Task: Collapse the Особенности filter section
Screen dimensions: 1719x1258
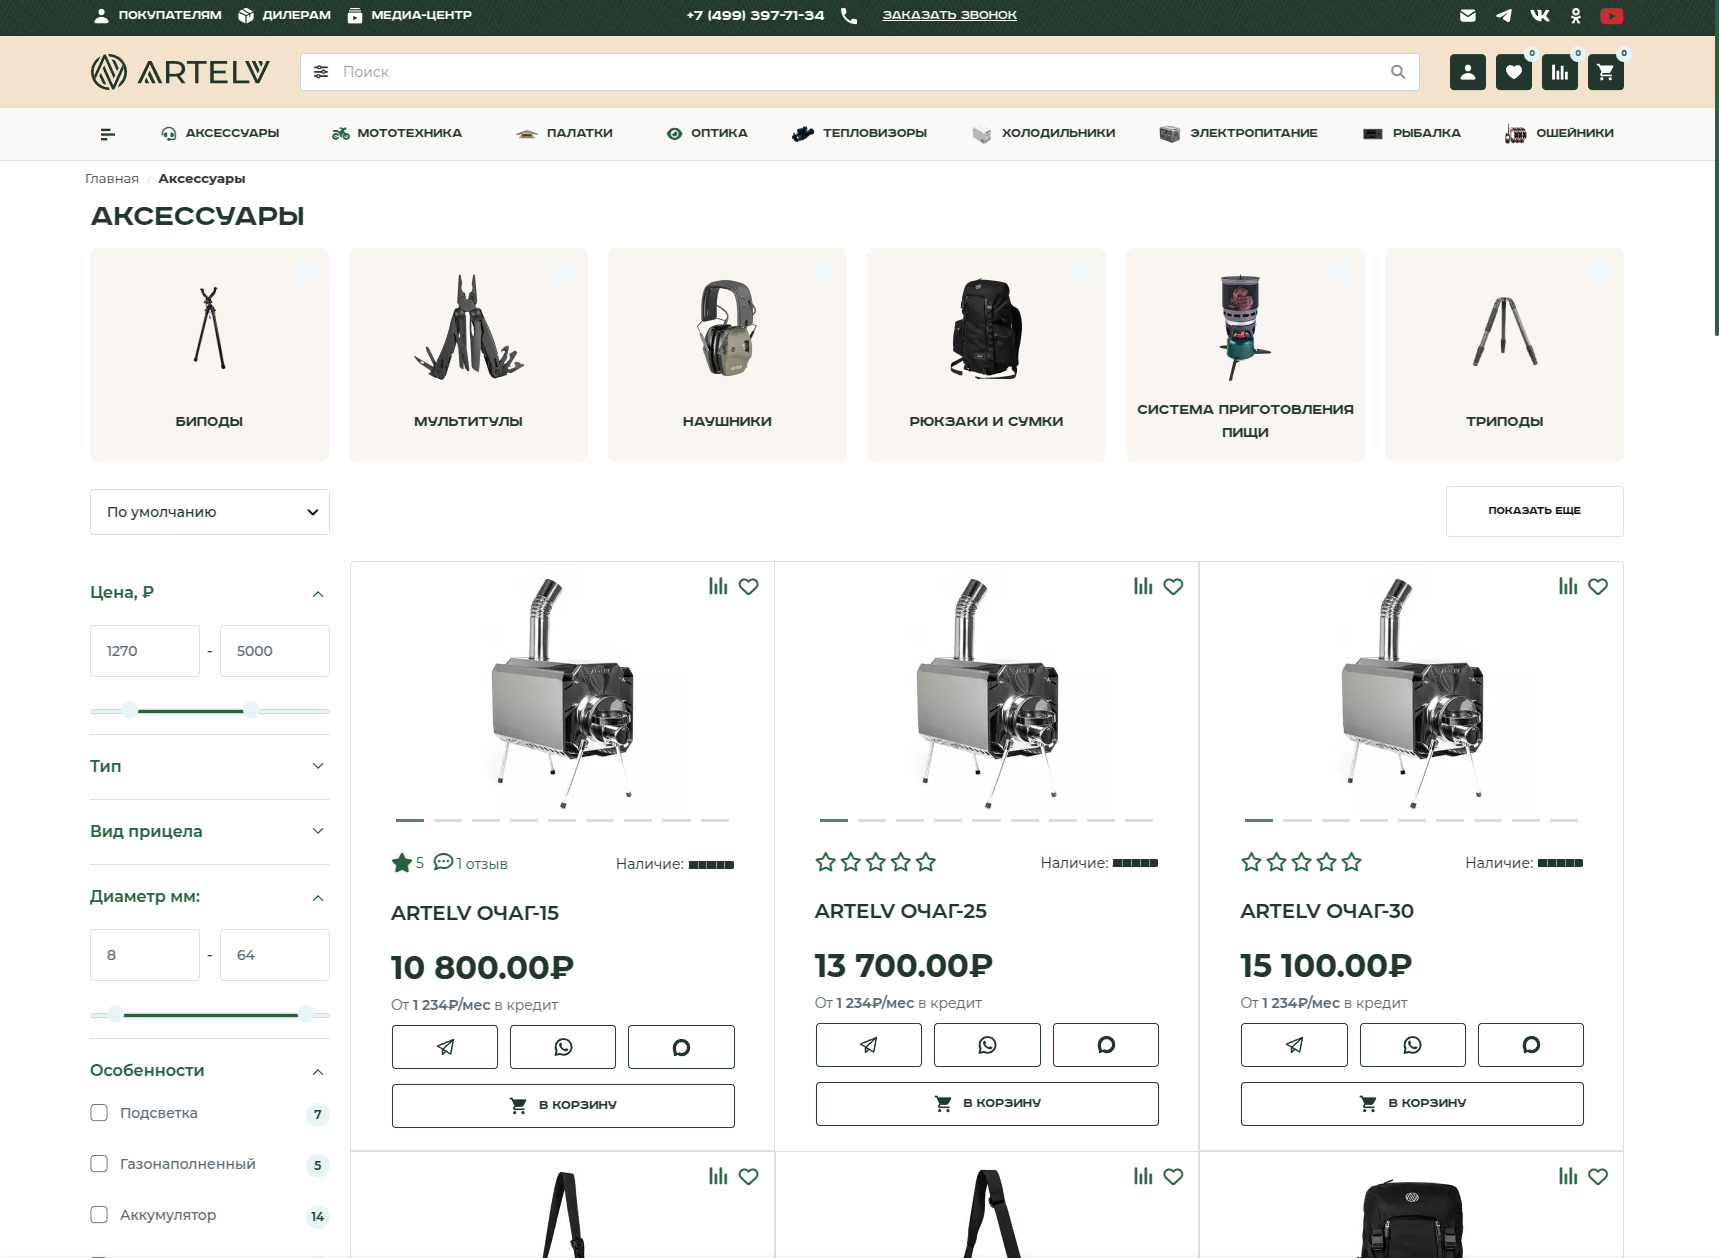Action: (x=318, y=1072)
